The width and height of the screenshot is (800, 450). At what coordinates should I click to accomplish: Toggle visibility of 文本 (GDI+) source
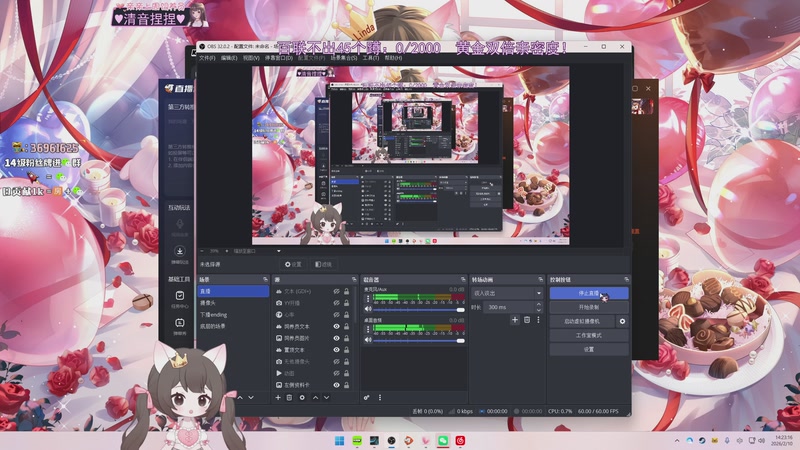tap(336, 291)
